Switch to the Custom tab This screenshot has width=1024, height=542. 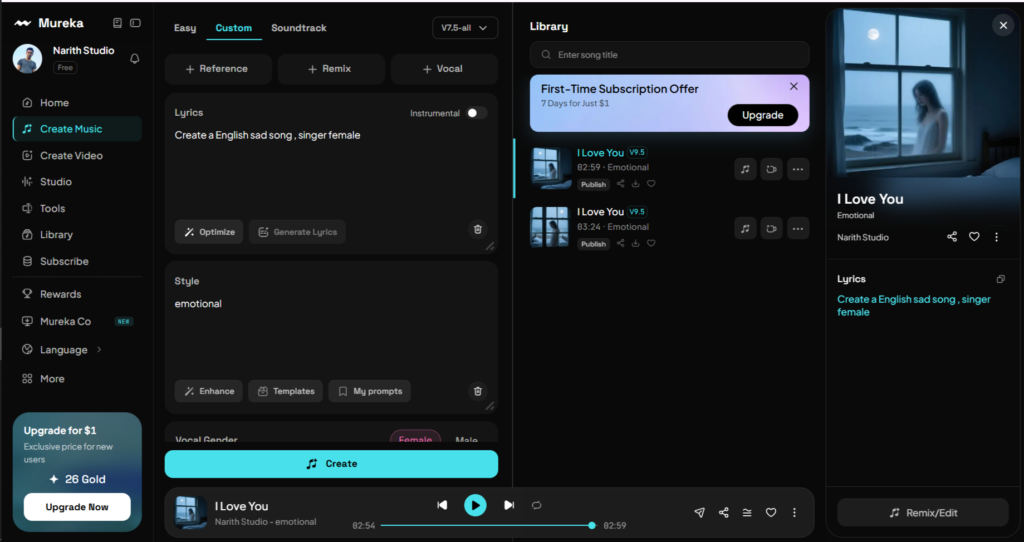click(234, 28)
